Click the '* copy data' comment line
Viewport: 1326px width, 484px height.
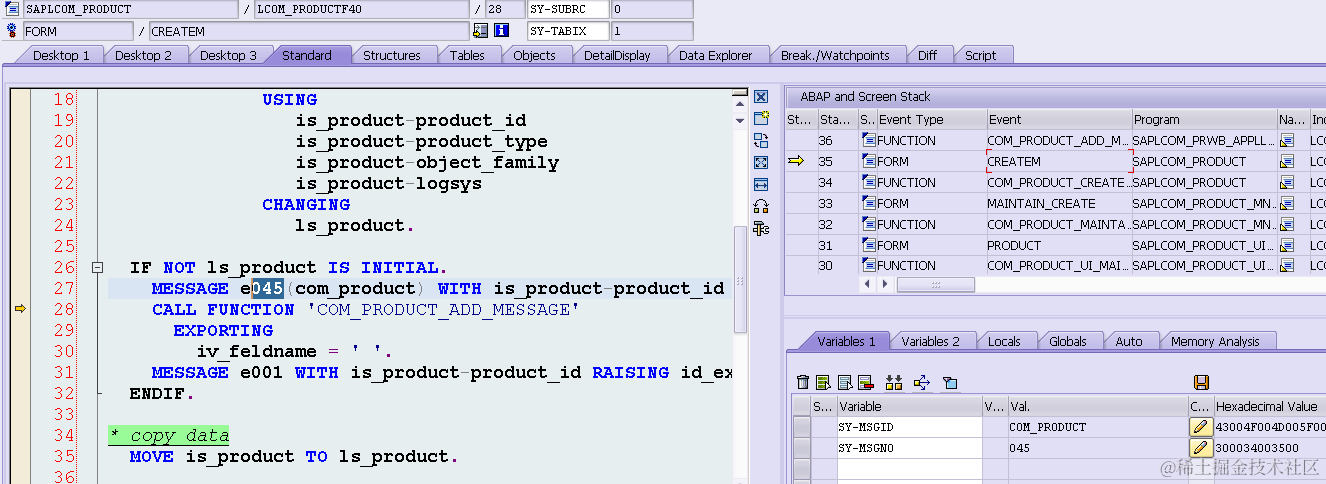(169, 436)
